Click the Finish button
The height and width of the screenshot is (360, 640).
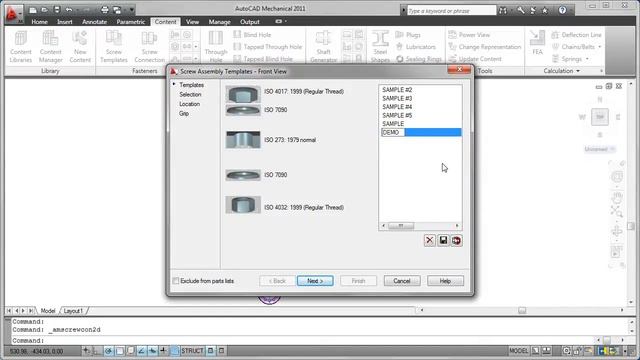click(358, 281)
